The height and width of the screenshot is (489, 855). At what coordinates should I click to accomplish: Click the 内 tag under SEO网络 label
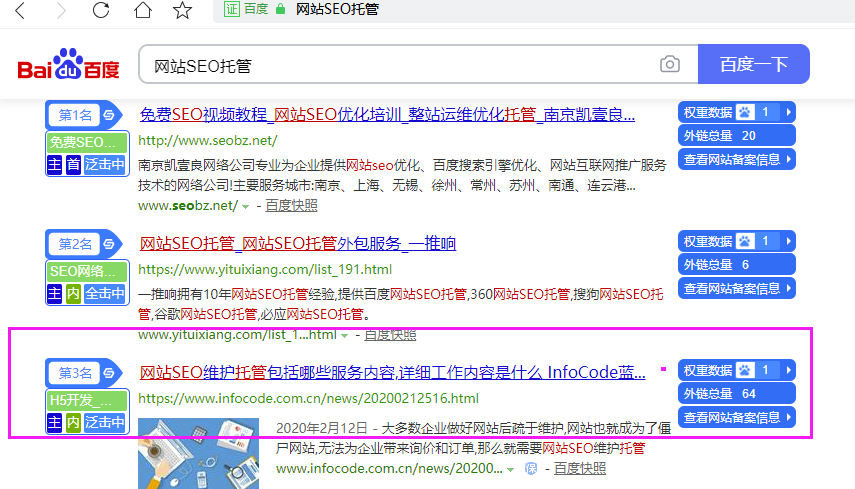coord(73,293)
